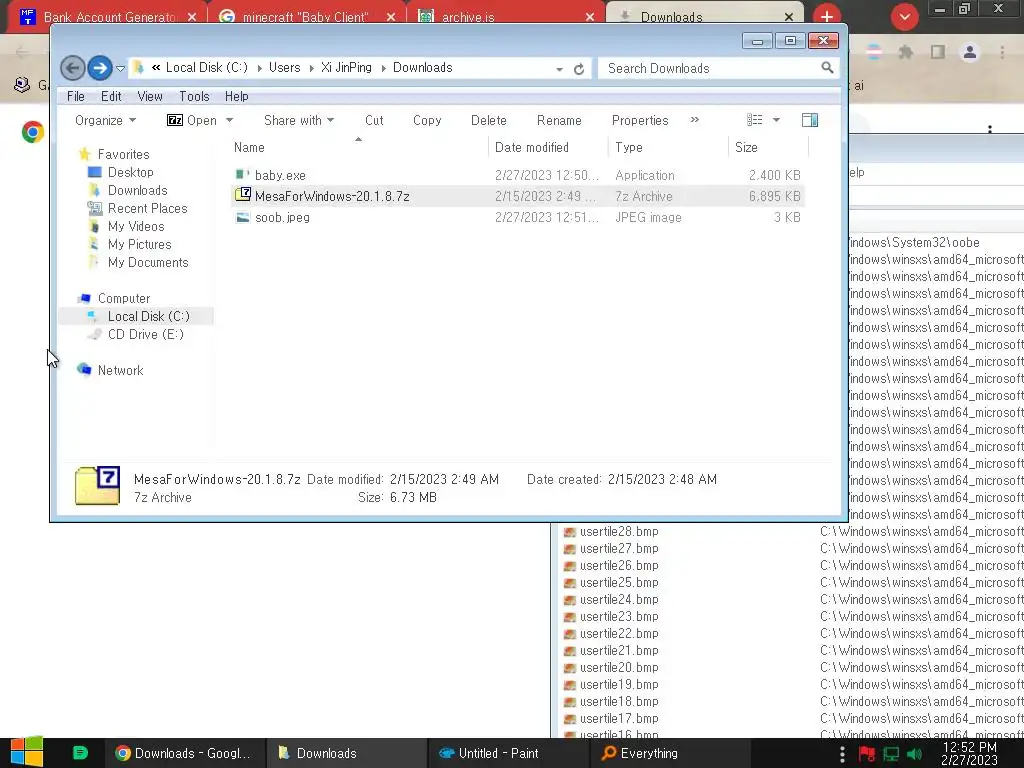
Task: Select Network in the navigation pane
Action: point(120,370)
